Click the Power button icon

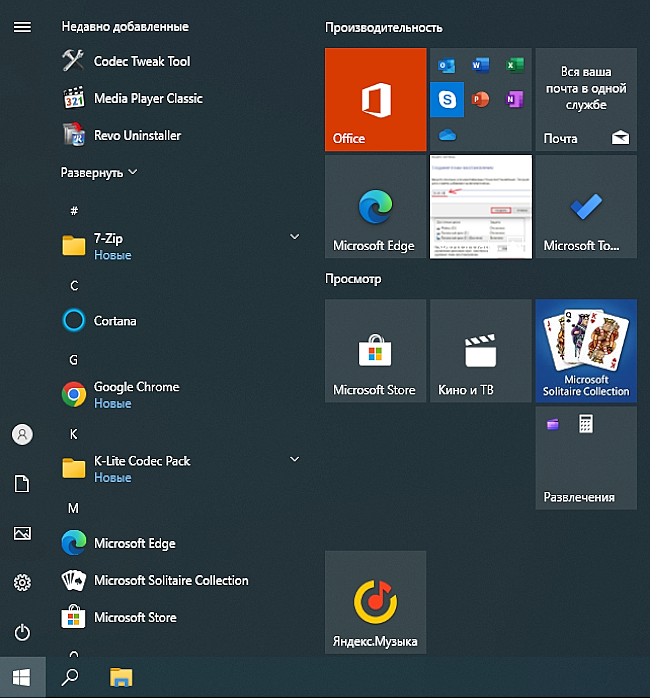[x=22, y=633]
